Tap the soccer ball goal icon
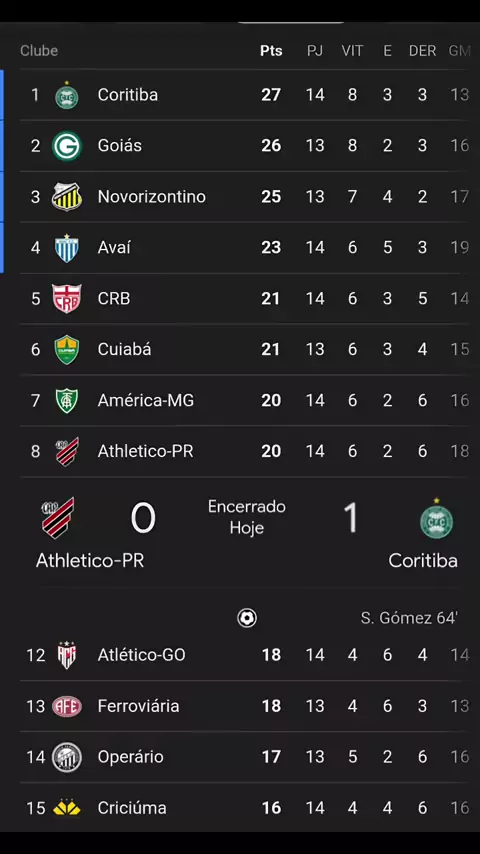This screenshot has height=854, width=480. tap(247, 618)
